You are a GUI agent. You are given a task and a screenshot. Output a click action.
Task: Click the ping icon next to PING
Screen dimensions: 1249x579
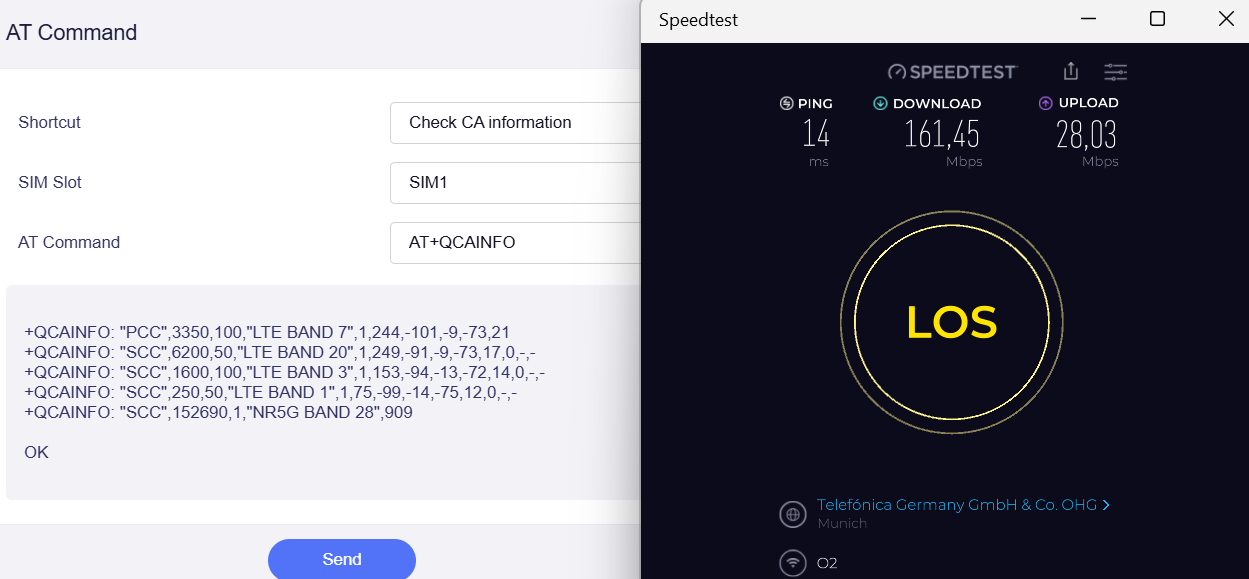pos(786,103)
